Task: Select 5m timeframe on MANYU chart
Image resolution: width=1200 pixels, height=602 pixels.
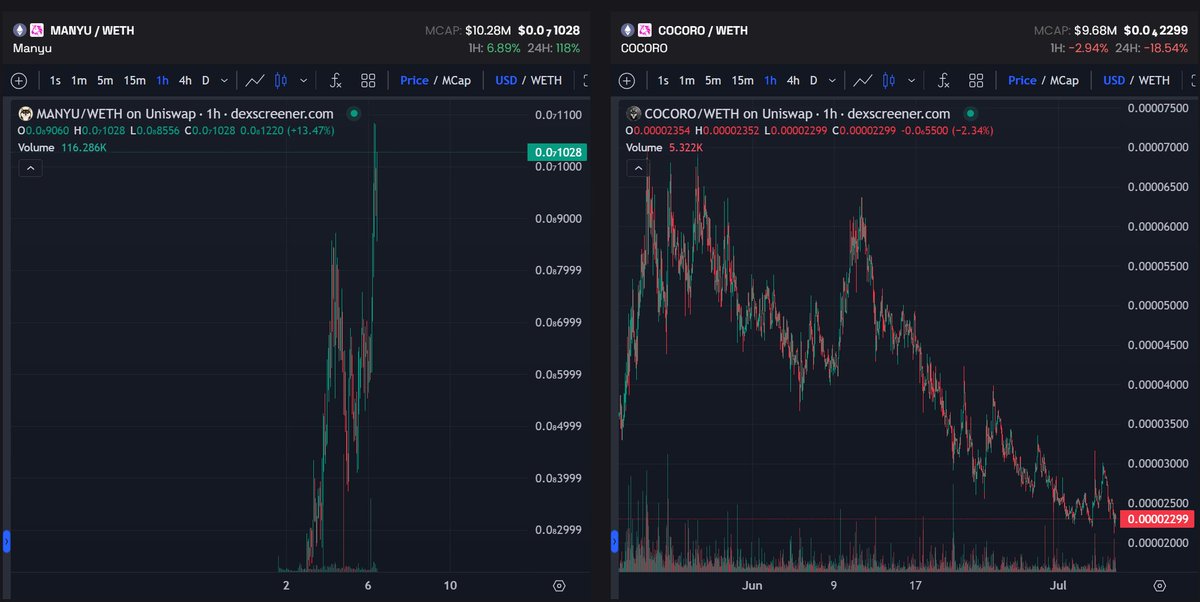Action: click(x=104, y=80)
